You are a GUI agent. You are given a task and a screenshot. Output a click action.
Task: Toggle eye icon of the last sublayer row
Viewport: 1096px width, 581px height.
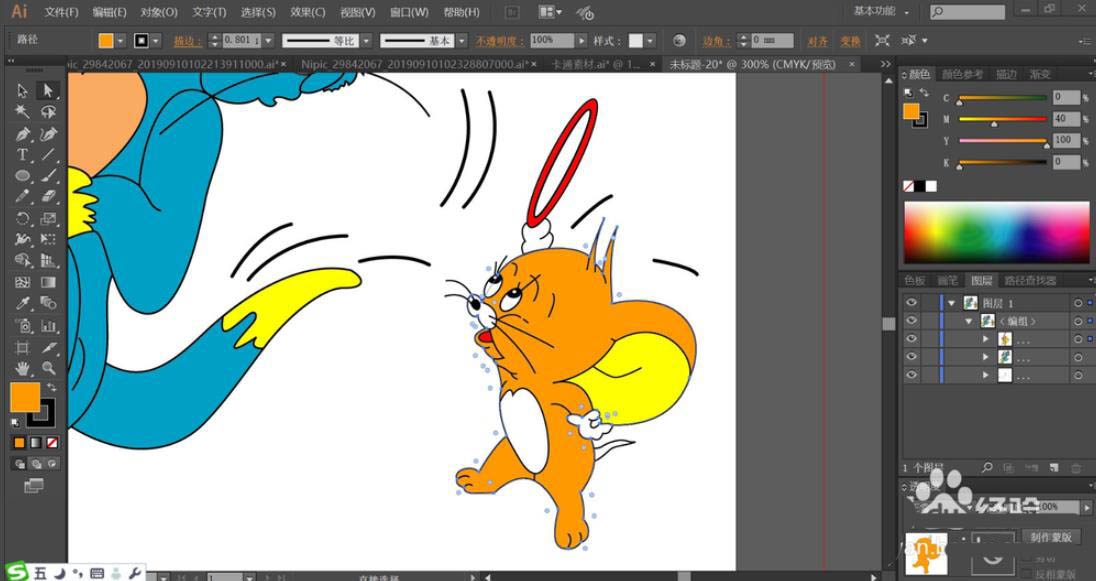point(911,375)
